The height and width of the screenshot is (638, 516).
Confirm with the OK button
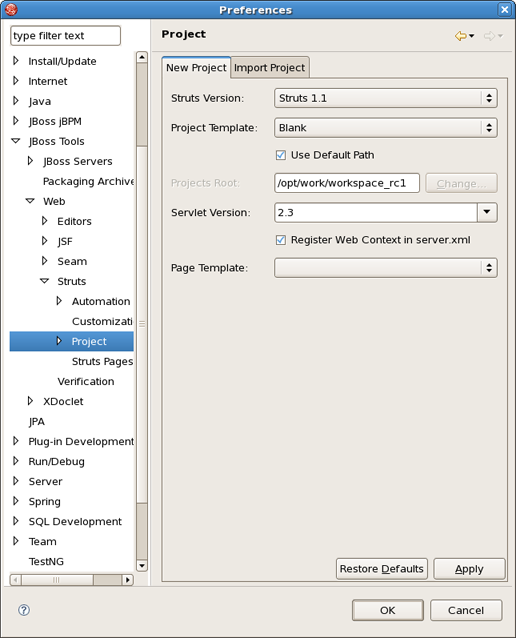point(387,610)
